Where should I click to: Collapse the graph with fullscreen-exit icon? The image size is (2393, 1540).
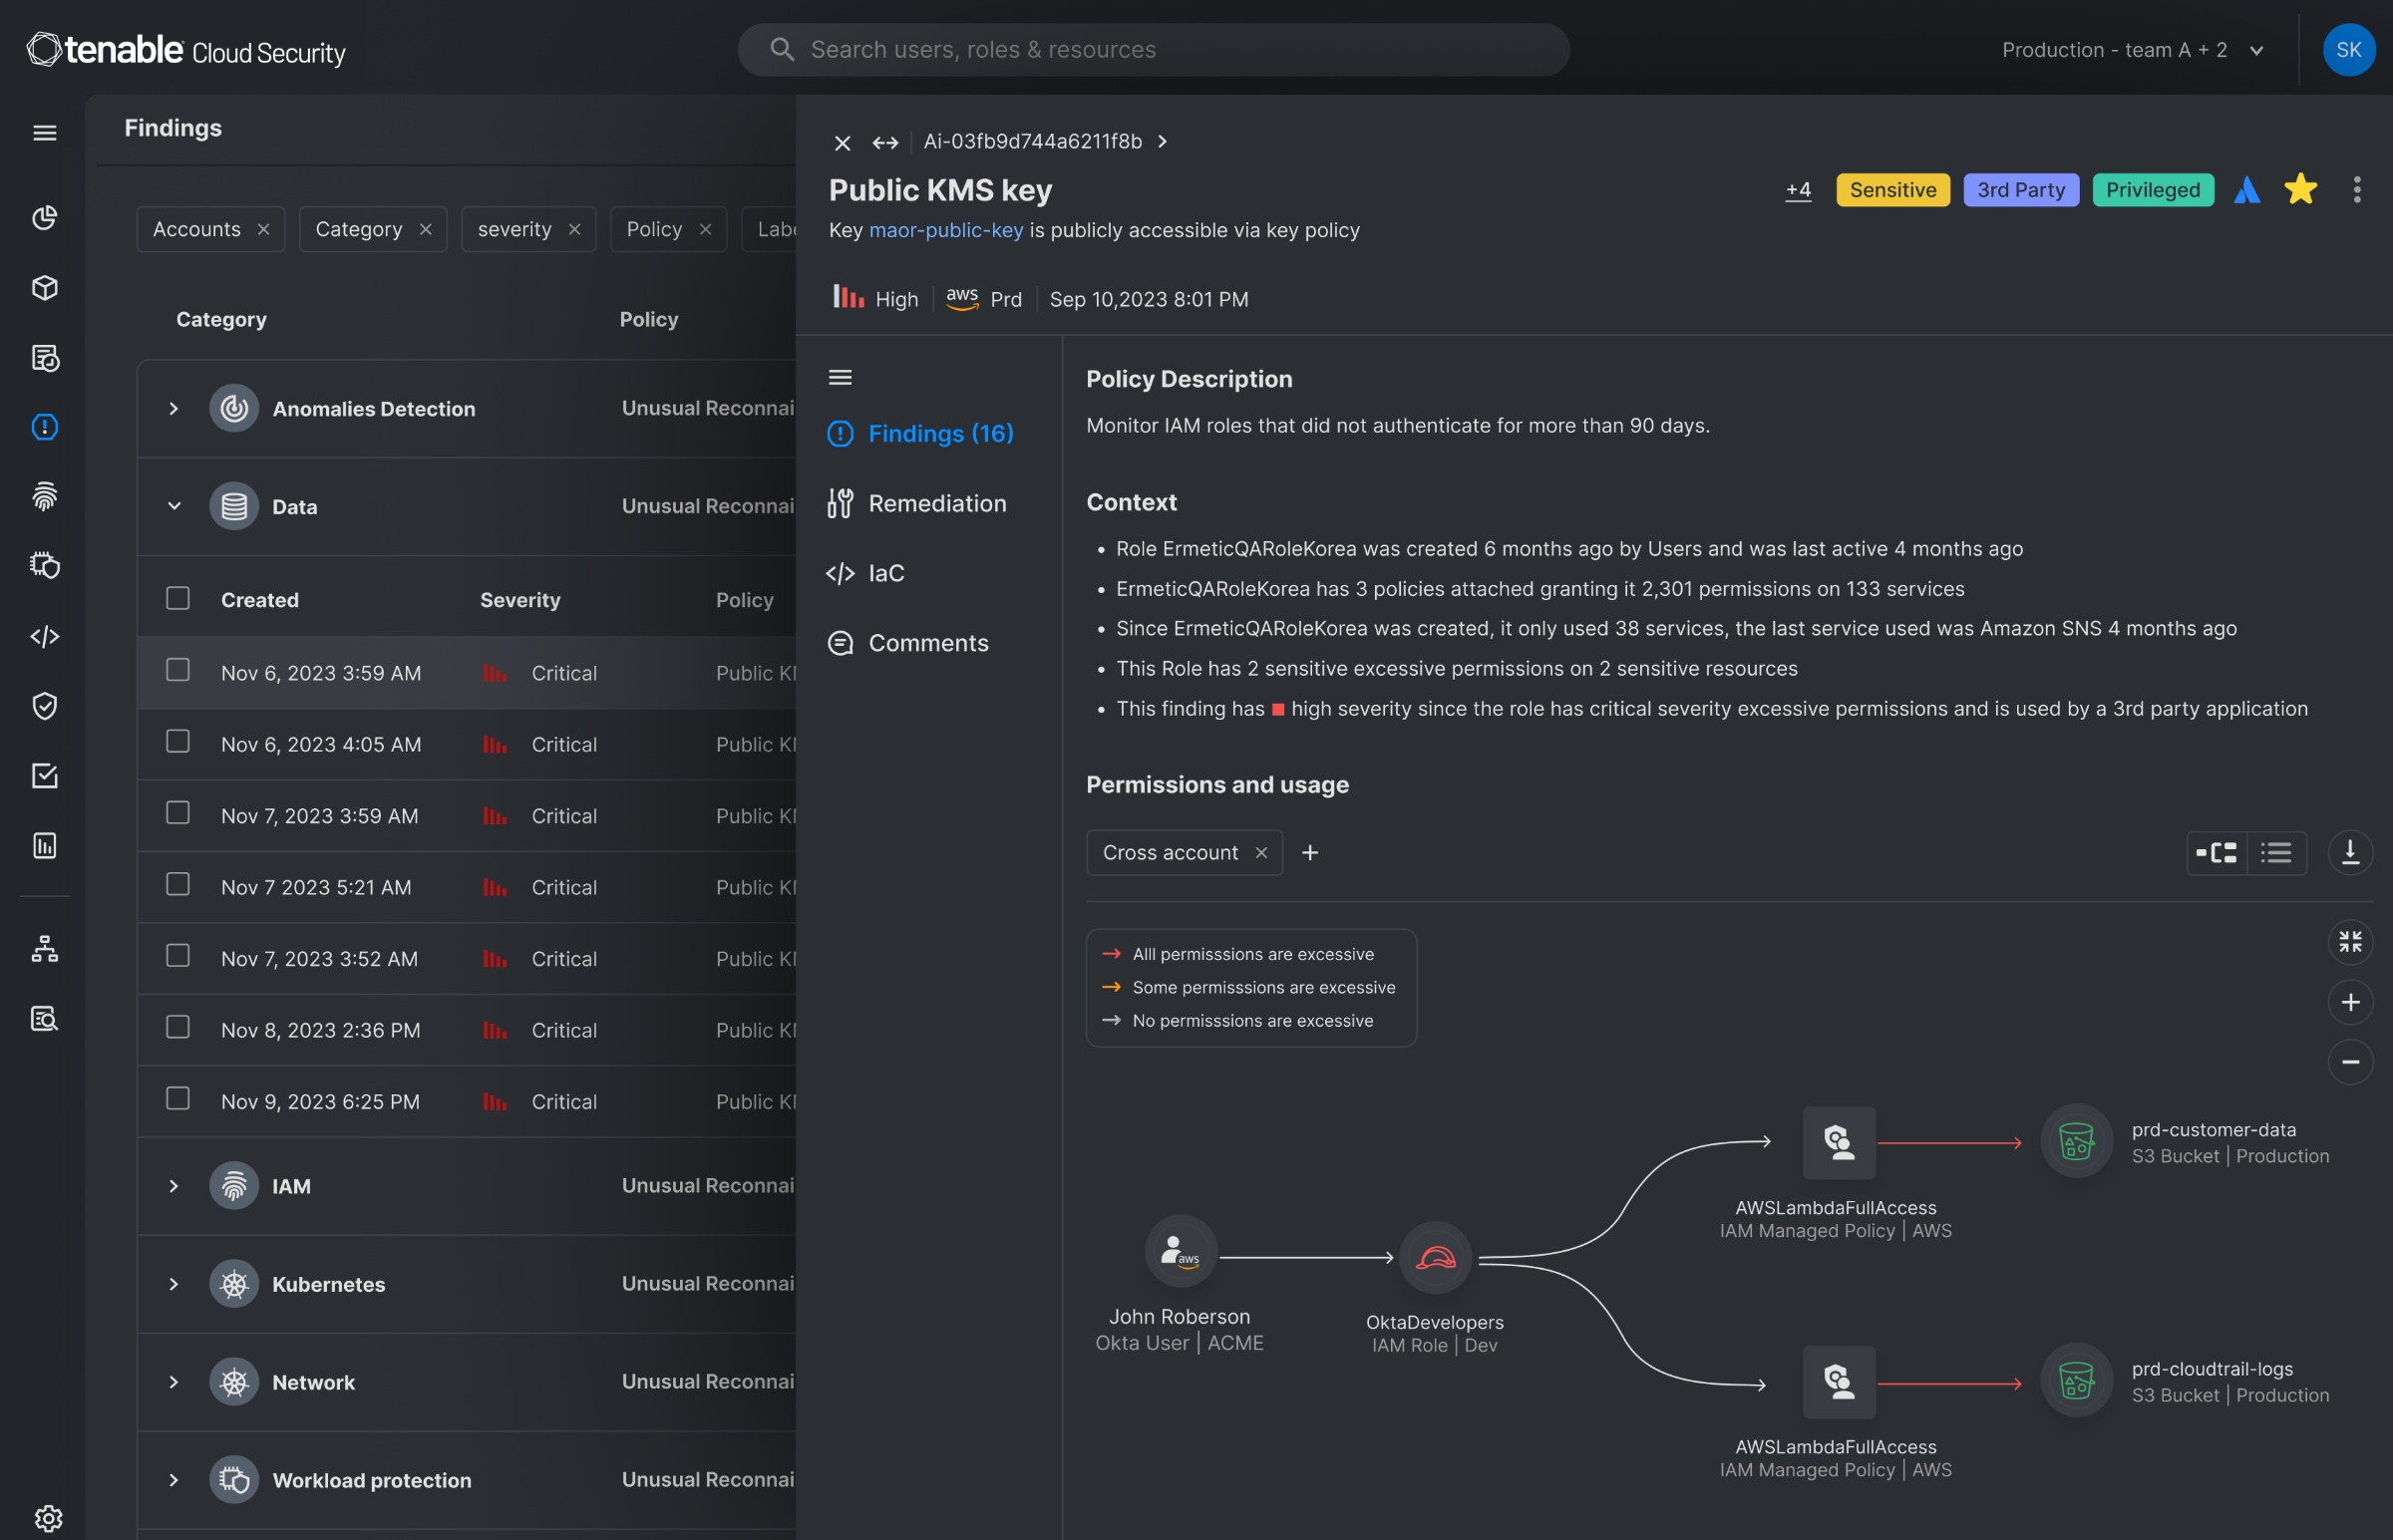2349,942
